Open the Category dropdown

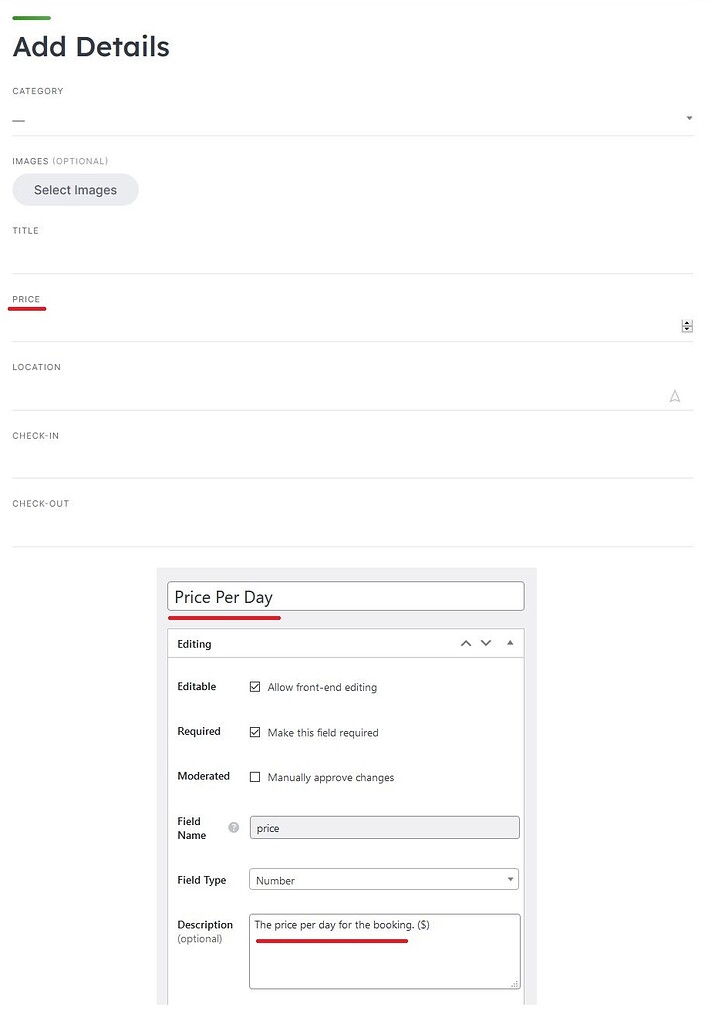click(688, 117)
